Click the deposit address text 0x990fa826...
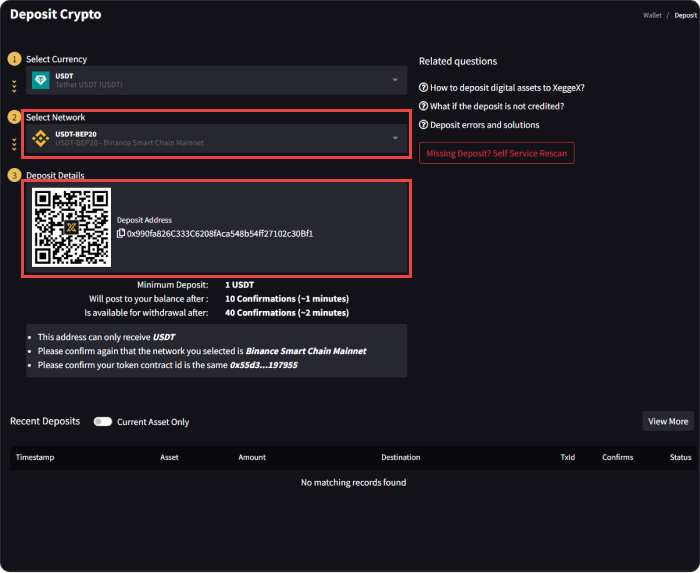Screen dimensions: 700x573 coord(220,234)
